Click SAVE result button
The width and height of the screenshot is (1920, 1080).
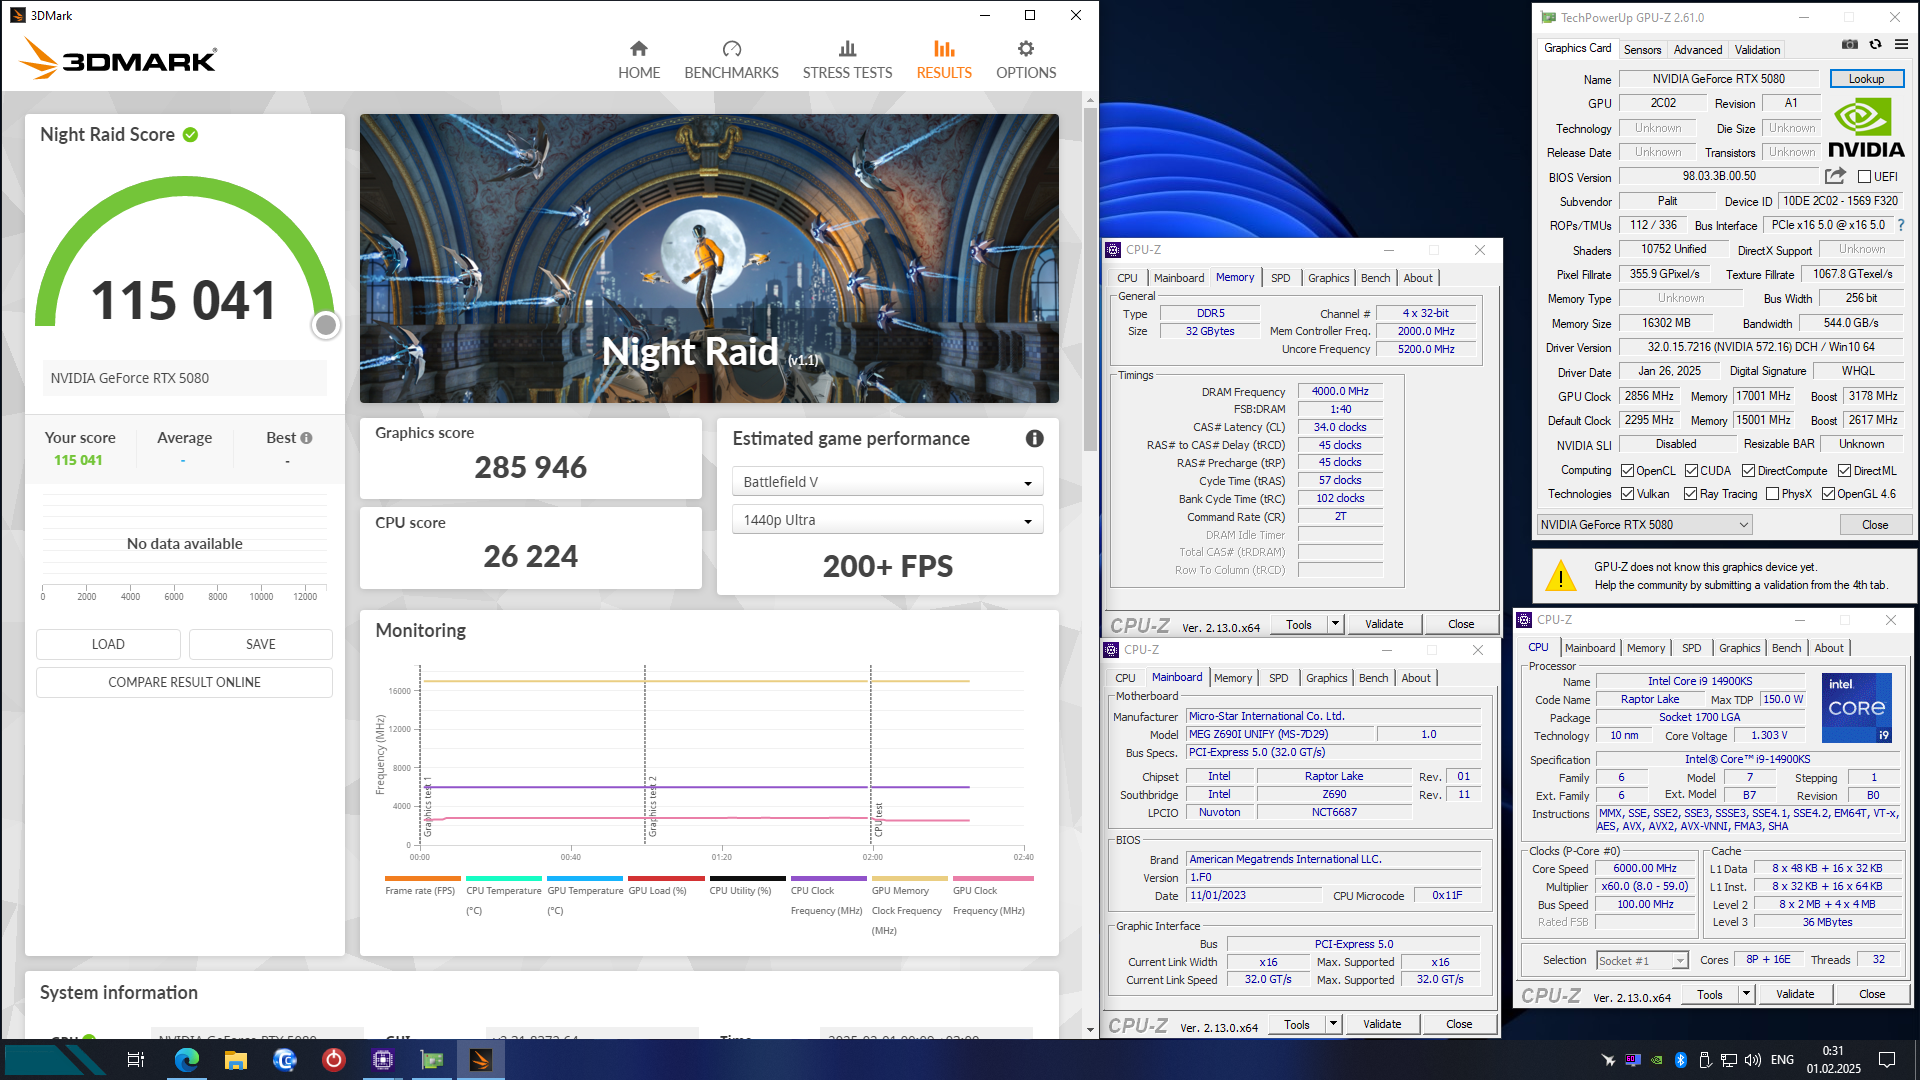(x=261, y=644)
